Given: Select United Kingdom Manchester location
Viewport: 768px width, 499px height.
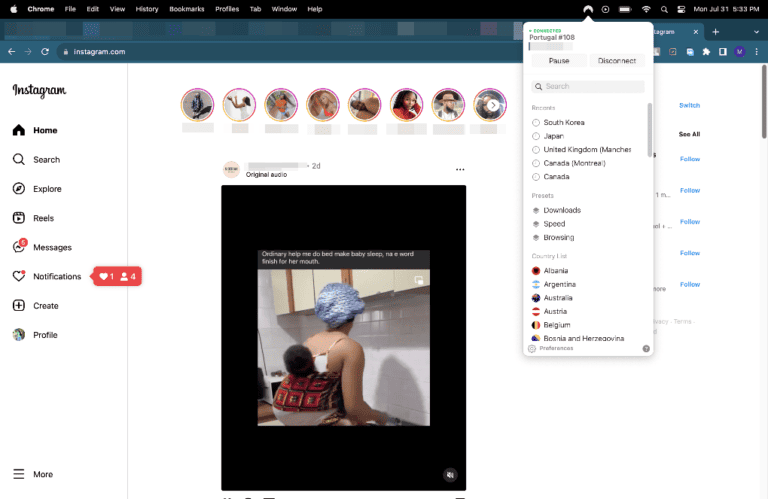Looking at the screenshot, I should tap(582, 149).
